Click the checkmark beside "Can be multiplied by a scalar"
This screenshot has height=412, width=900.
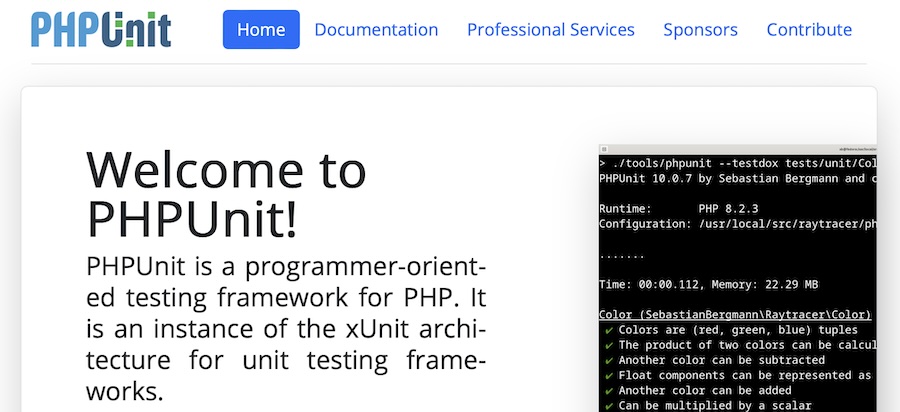608,405
